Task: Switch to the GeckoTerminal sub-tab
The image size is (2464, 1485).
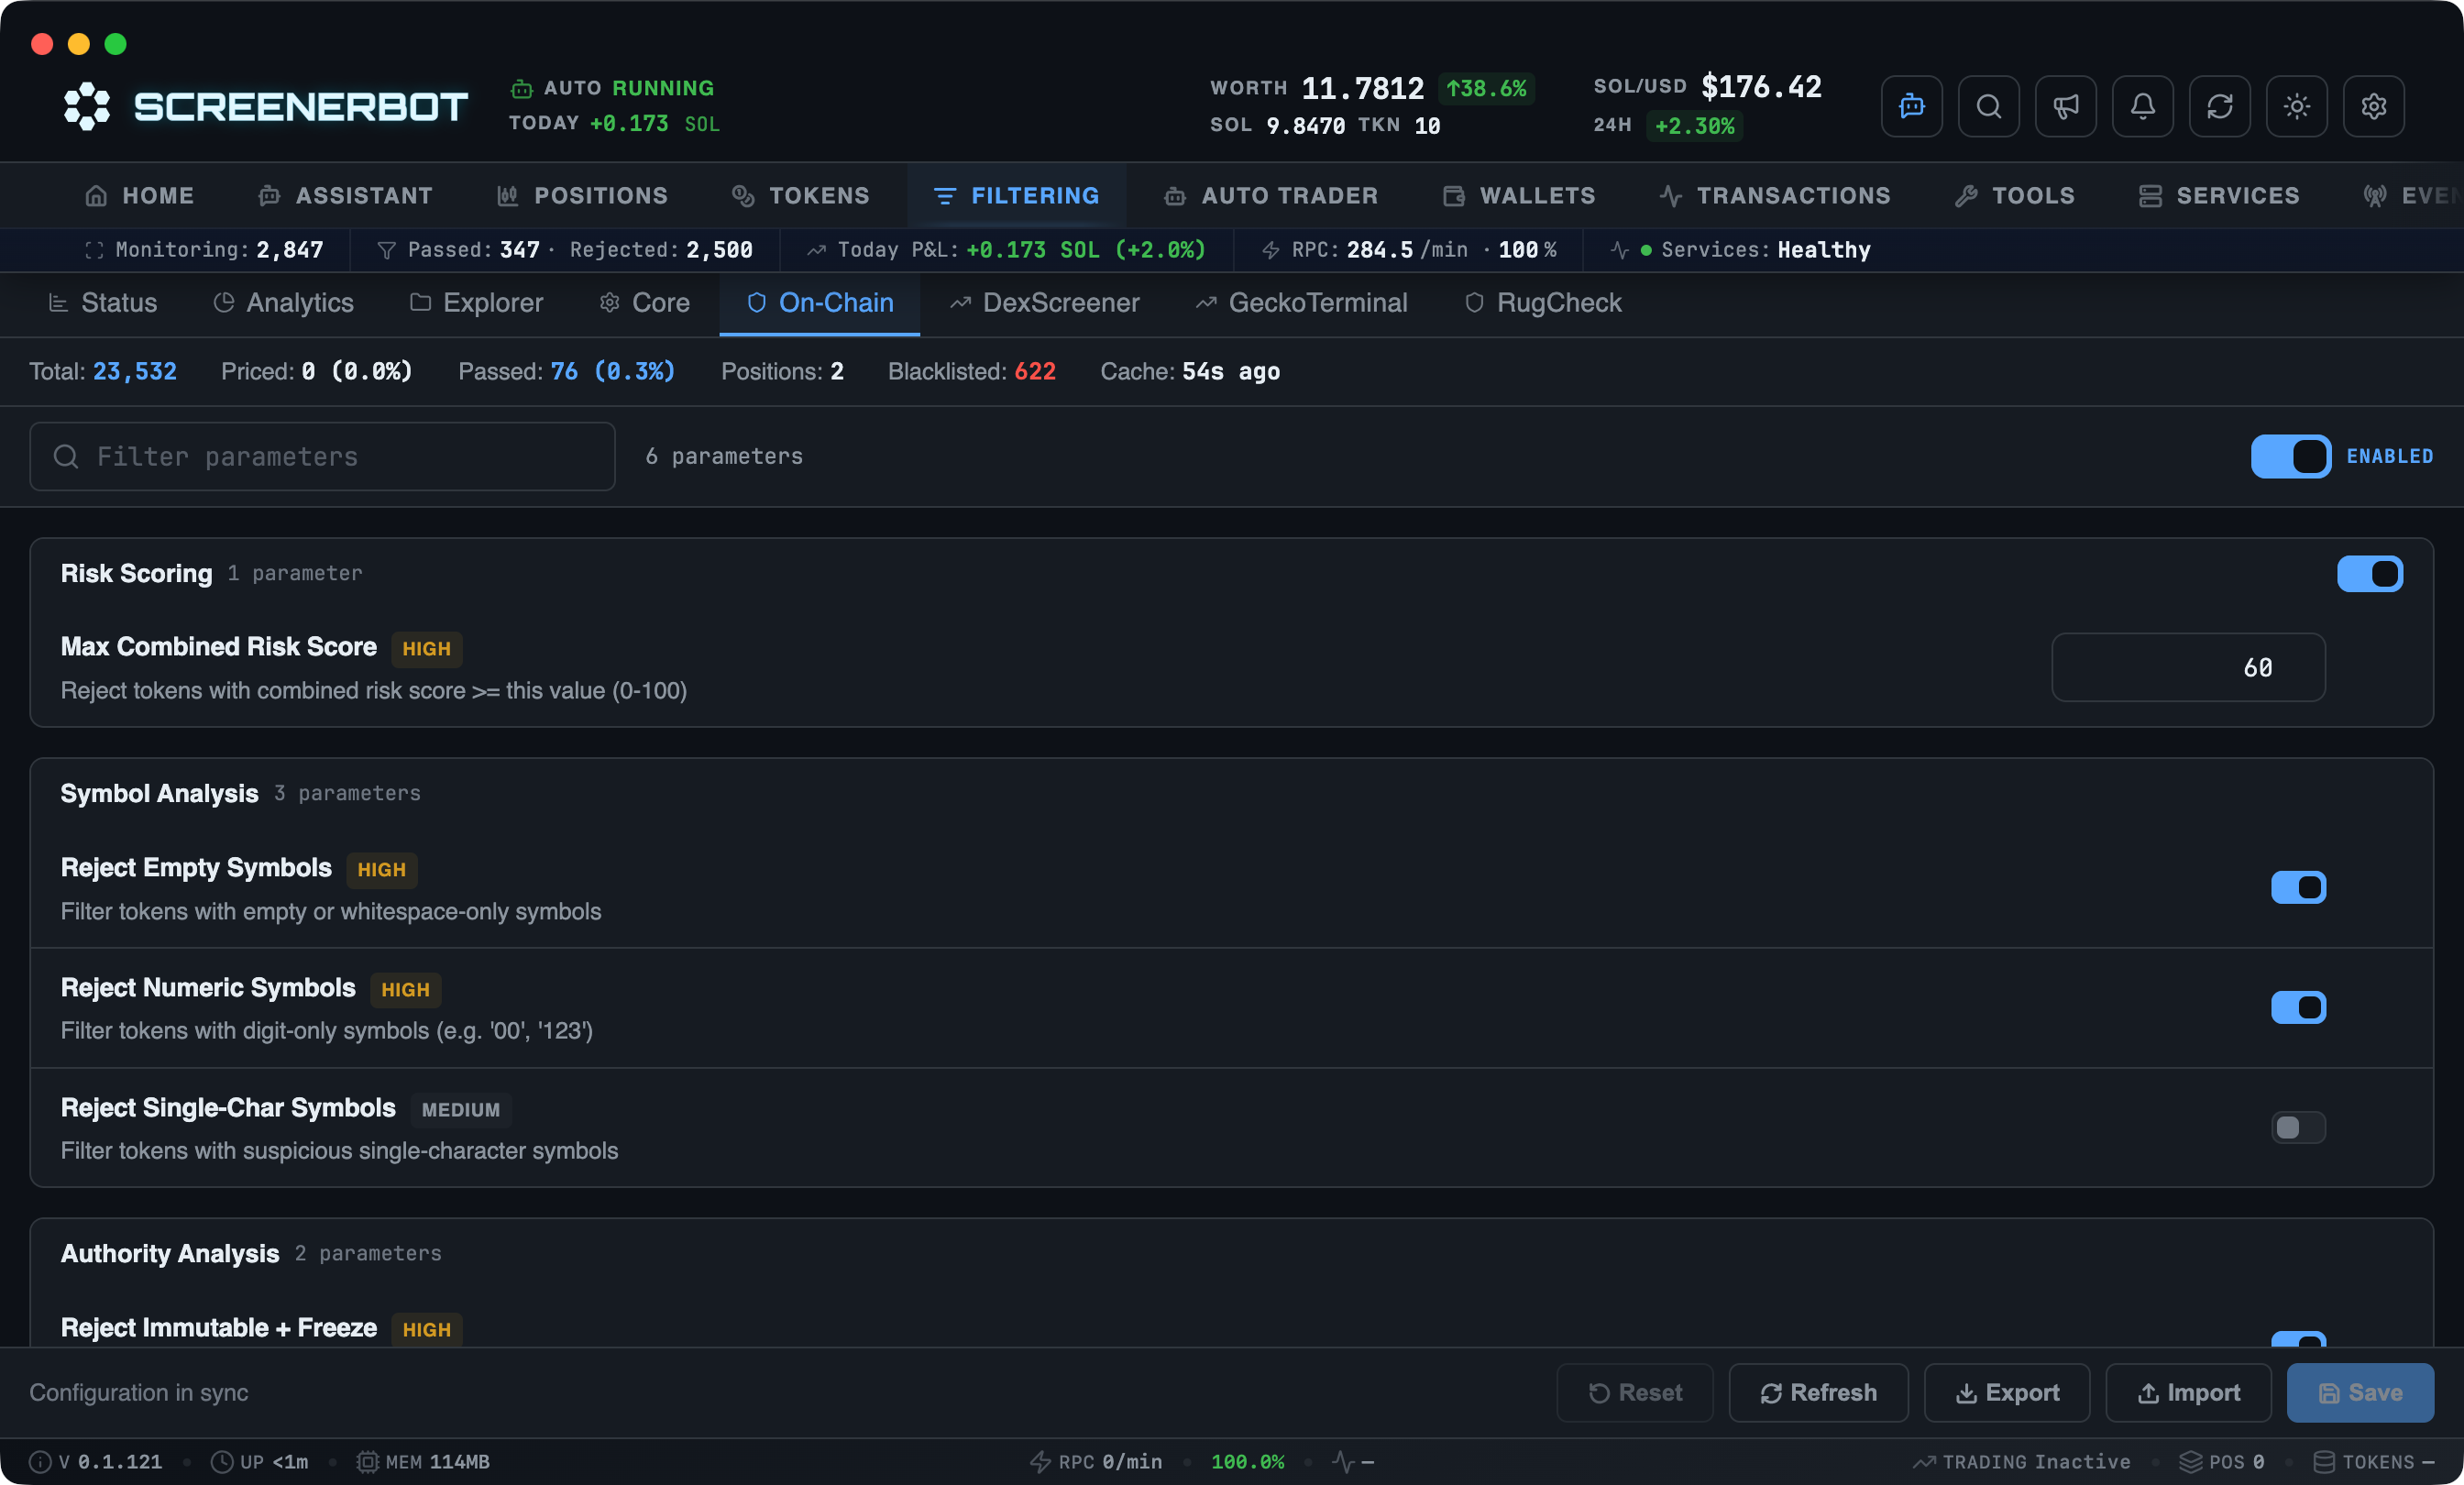Action: (x=1302, y=303)
